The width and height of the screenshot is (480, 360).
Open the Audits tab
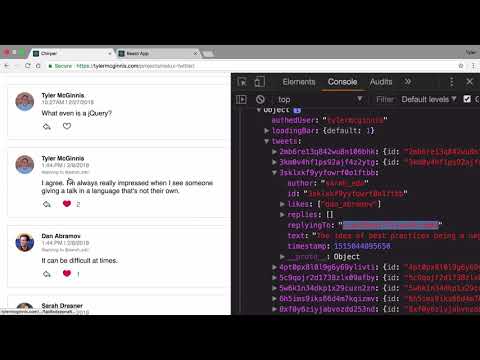381,82
